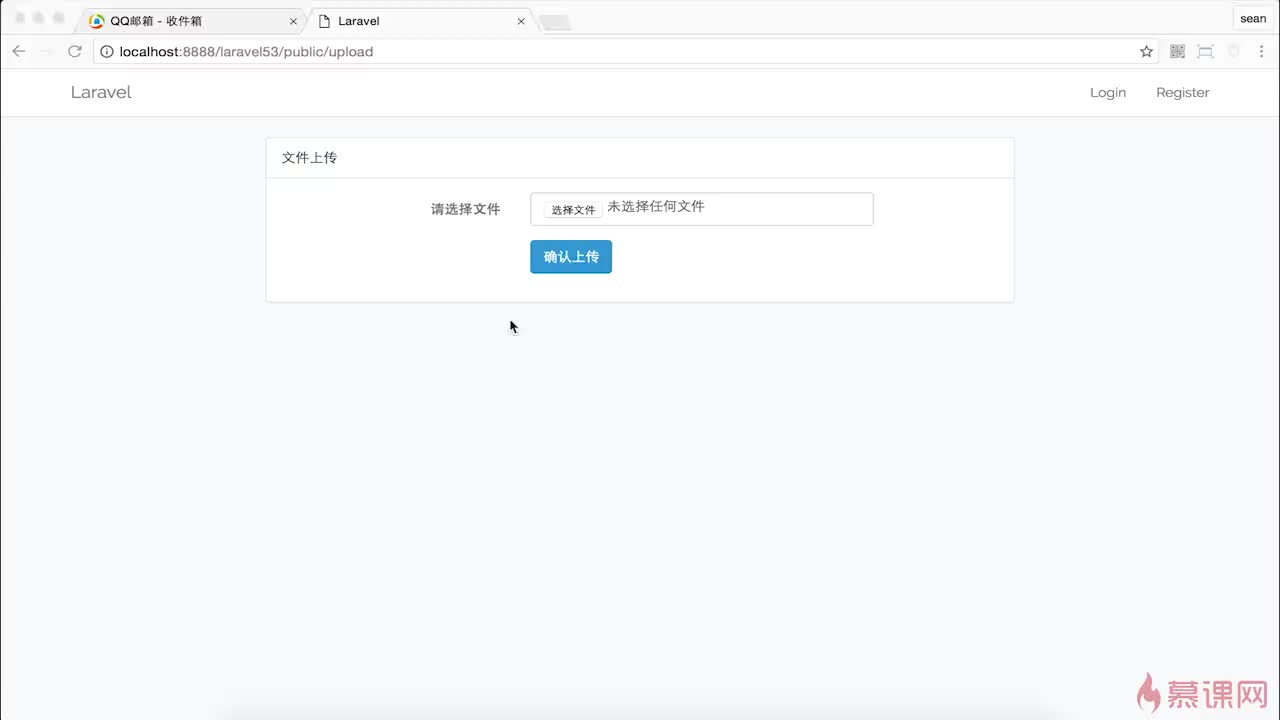Open the QR code extension icon

[1177, 51]
